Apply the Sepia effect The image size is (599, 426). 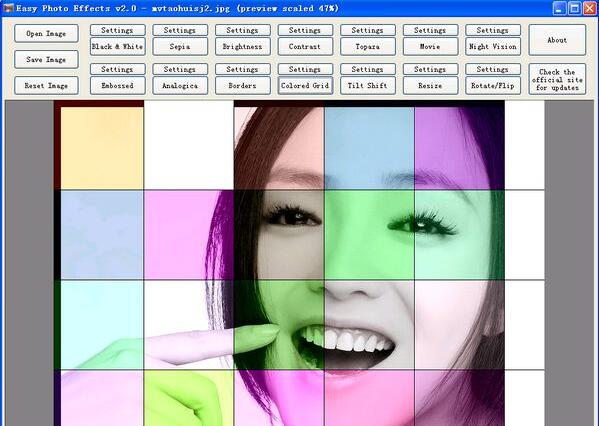click(180, 47)
